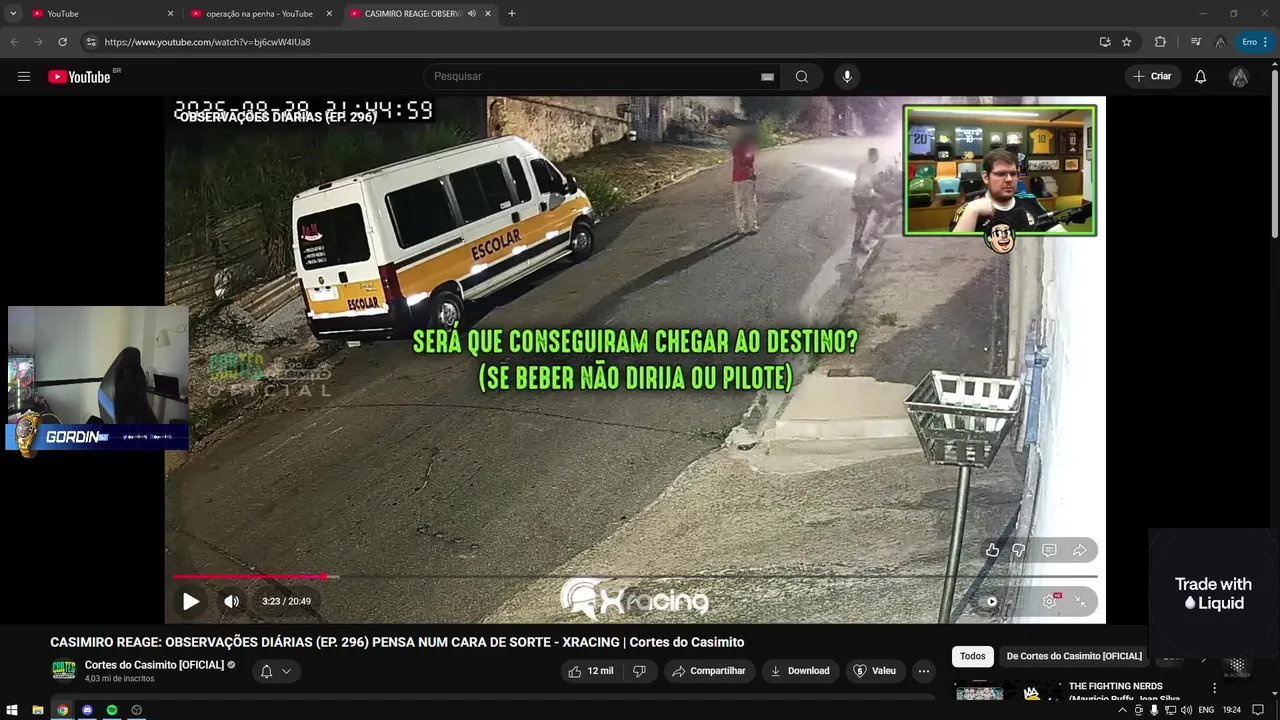Open the YouTube hamburger guide menu
The height and width of the screenshot is (720, 1280).
(24, 77)
